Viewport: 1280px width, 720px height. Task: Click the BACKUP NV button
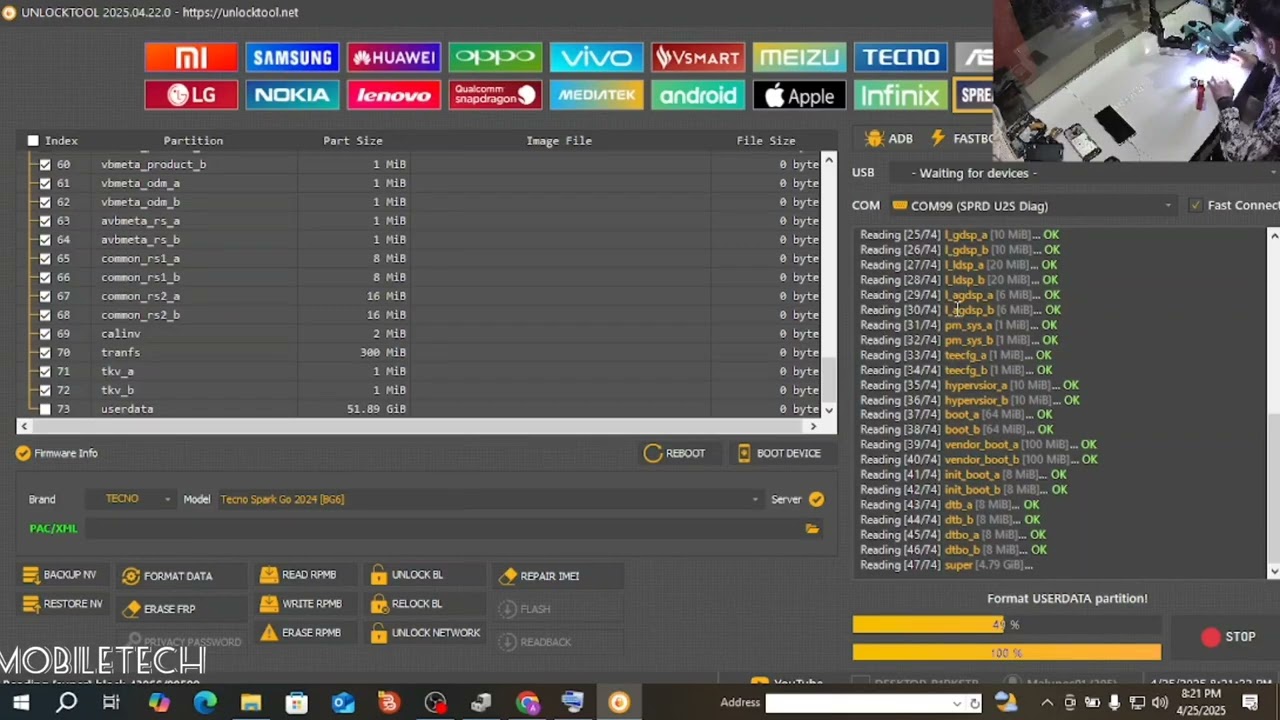click(60, 575)
